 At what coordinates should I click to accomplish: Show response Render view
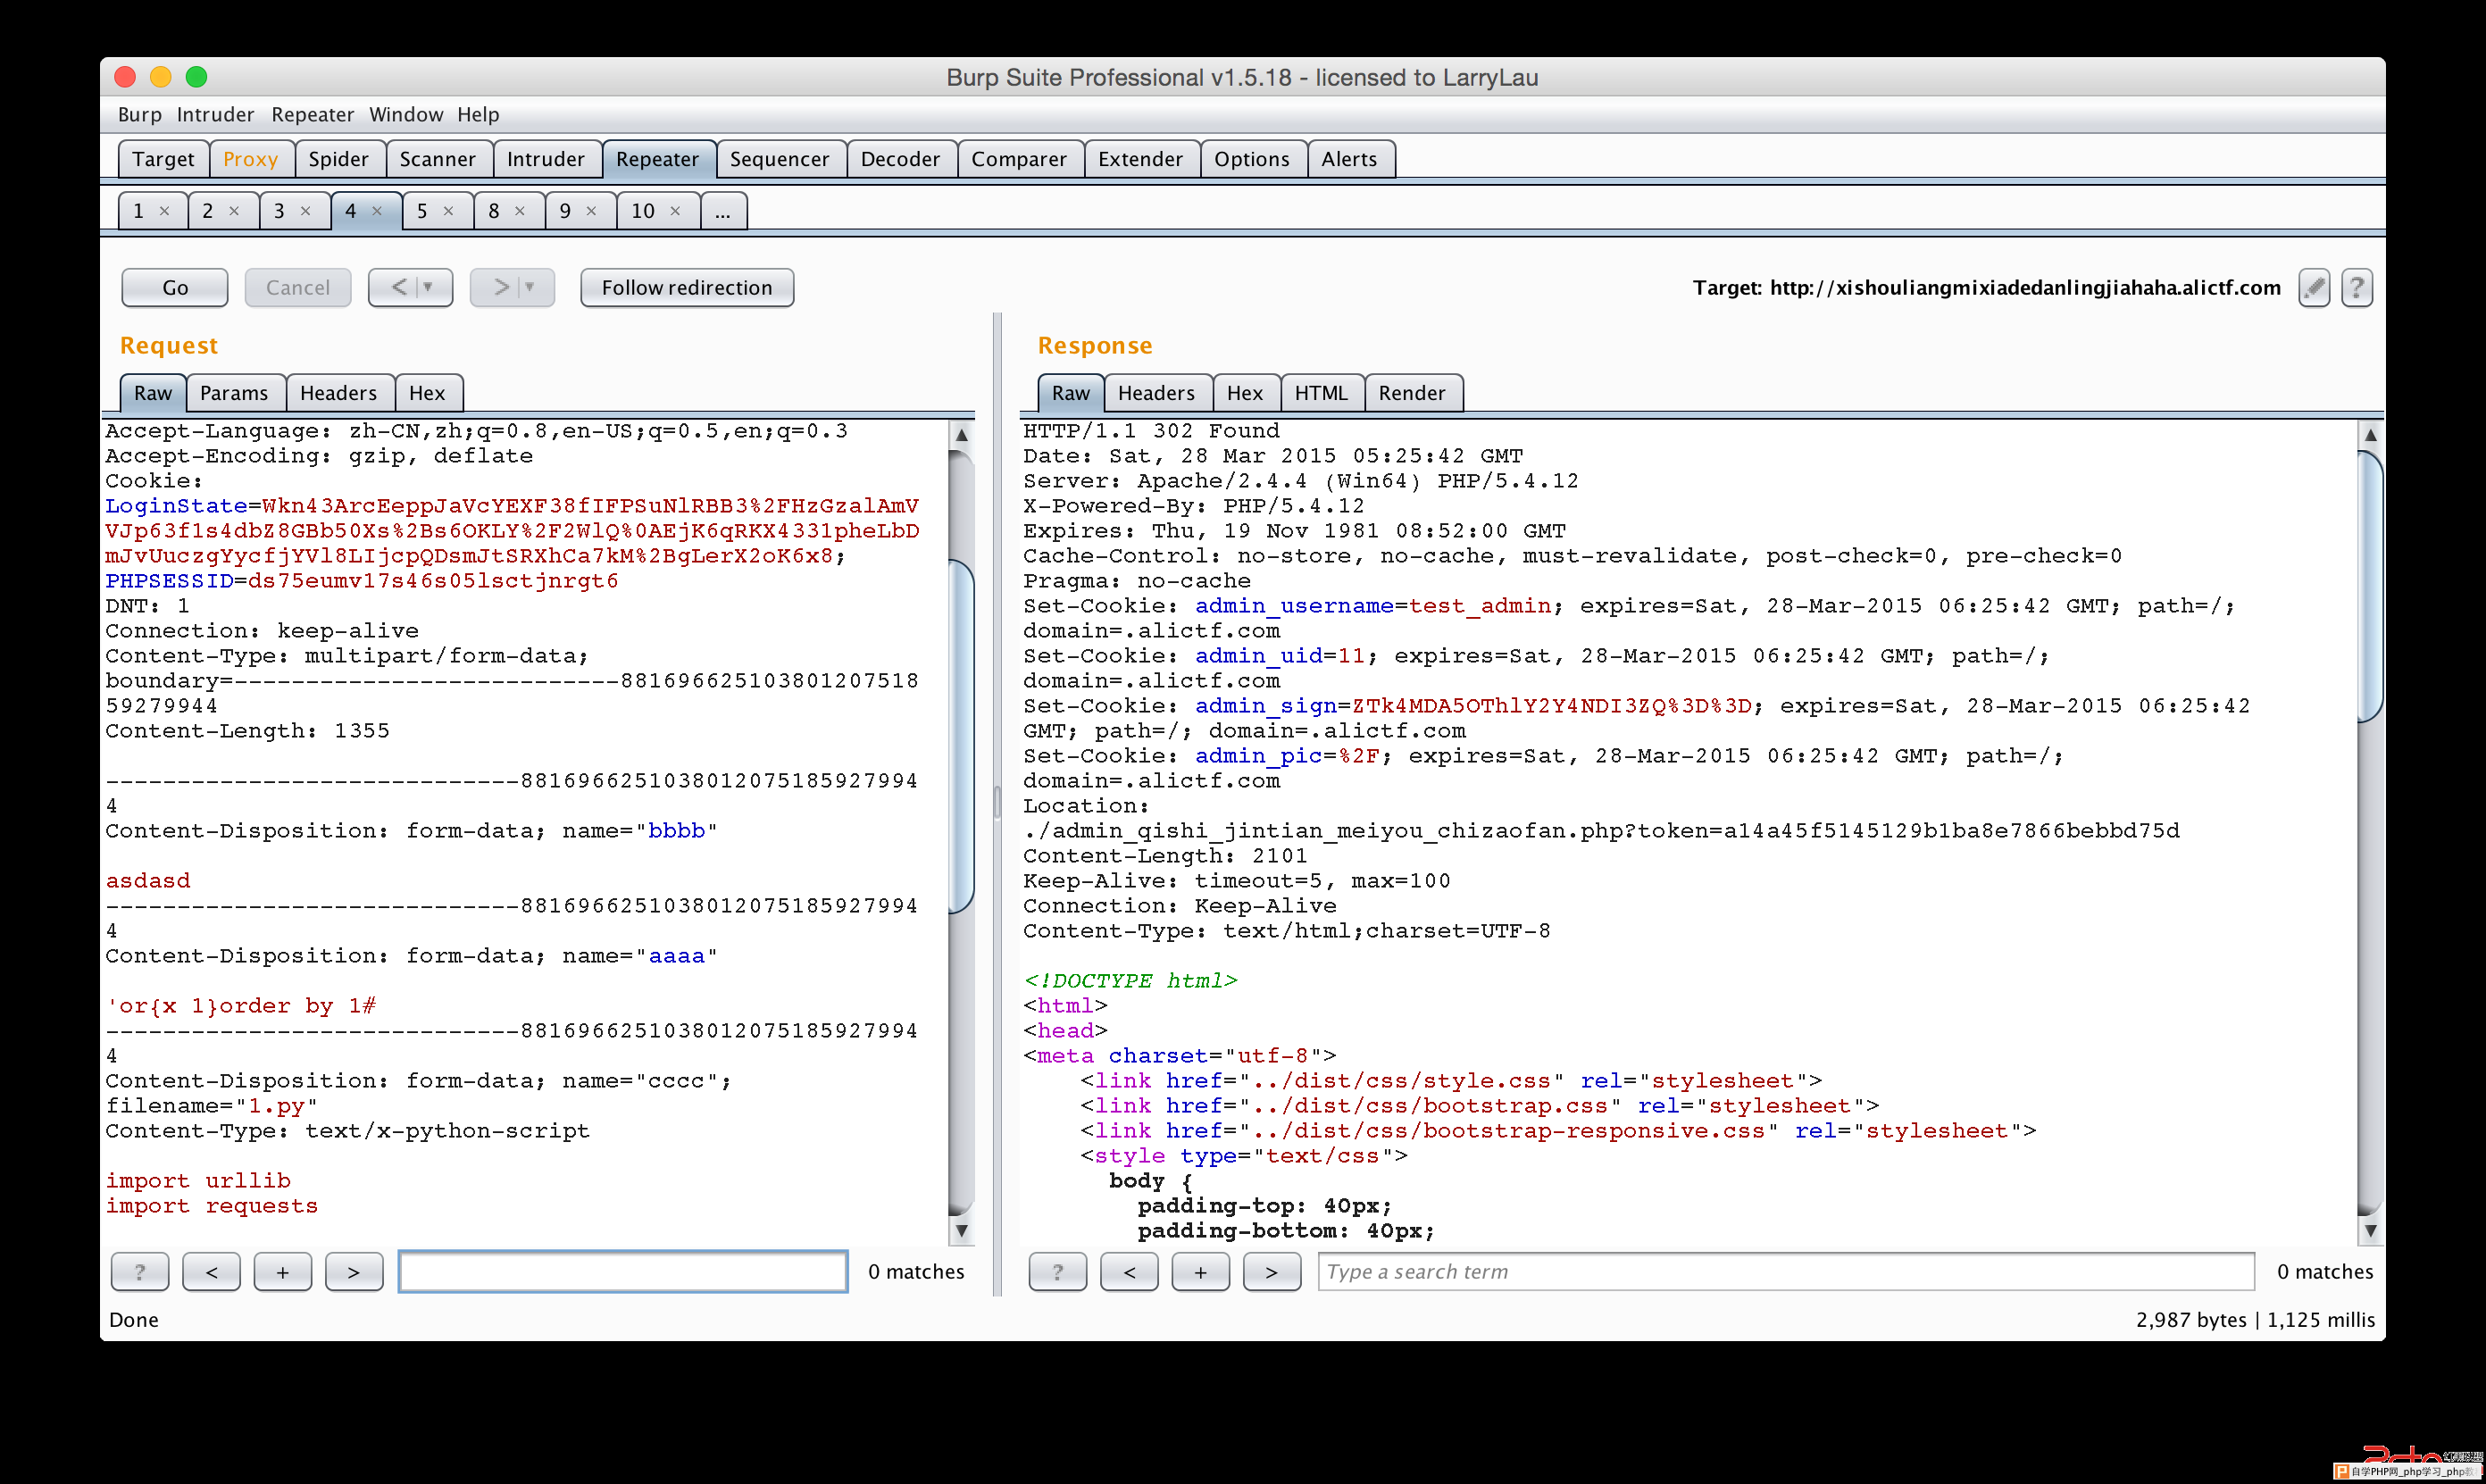tap(1412, 393)
